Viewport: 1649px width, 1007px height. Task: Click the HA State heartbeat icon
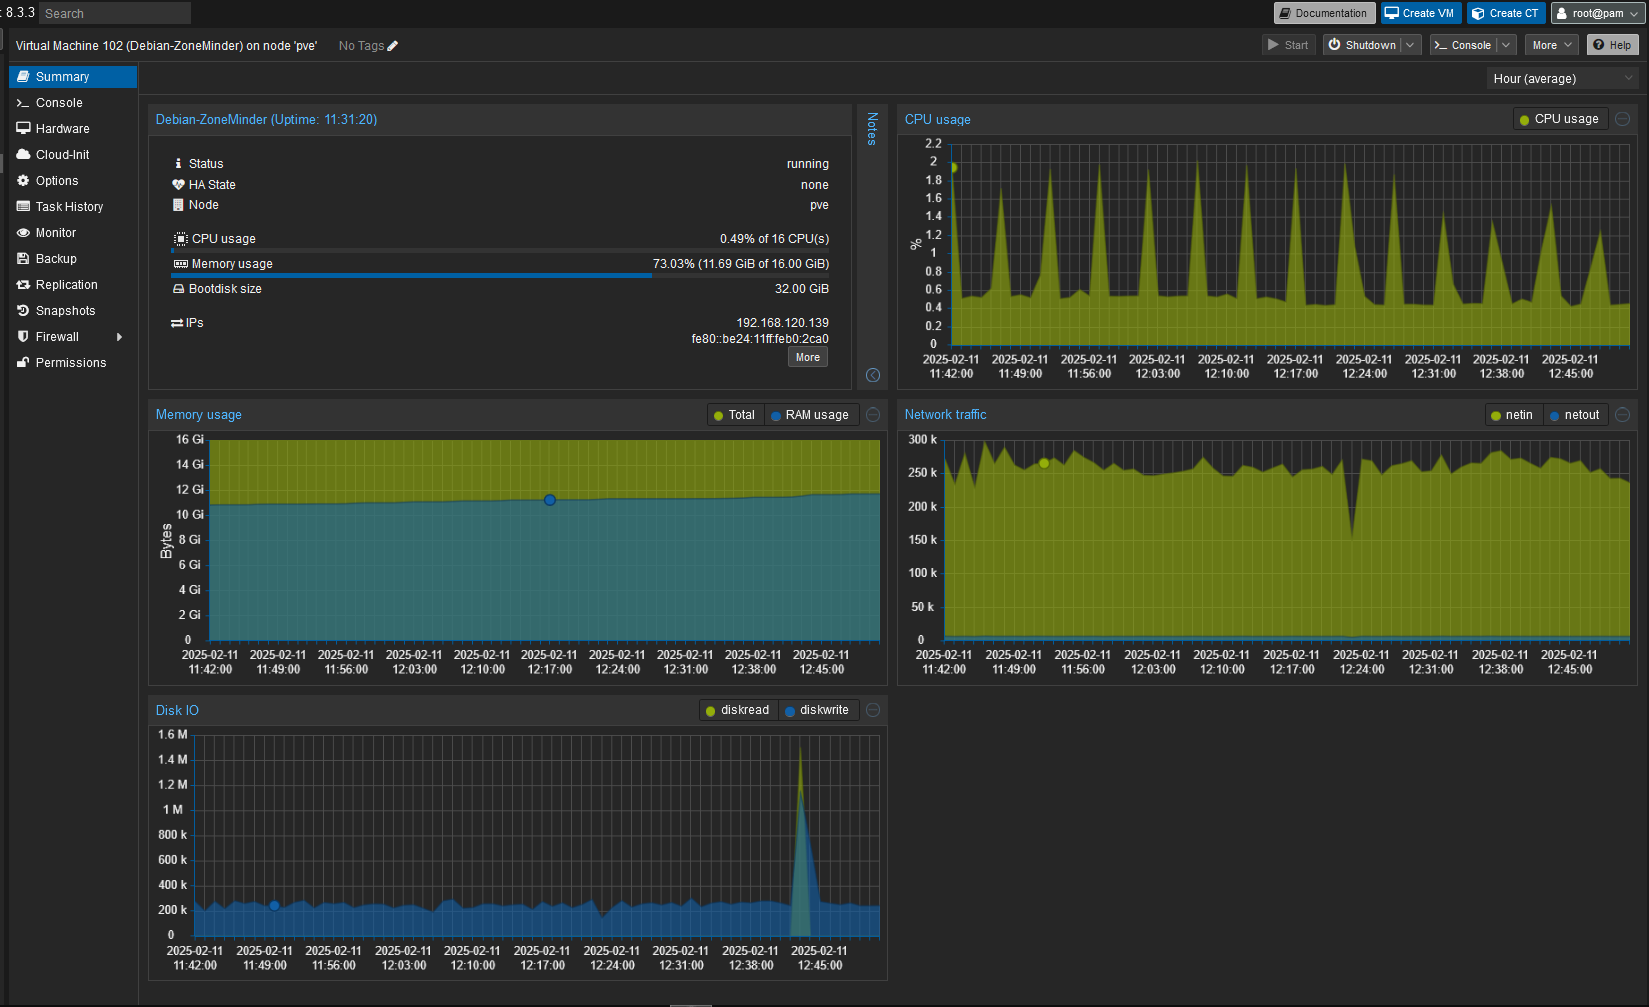pos(179,185)
